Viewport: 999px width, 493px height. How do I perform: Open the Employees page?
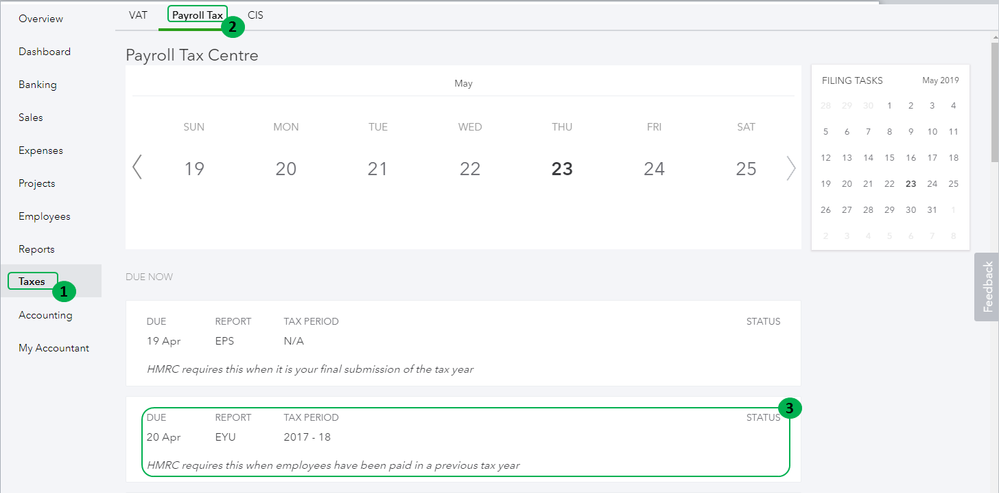44,217
